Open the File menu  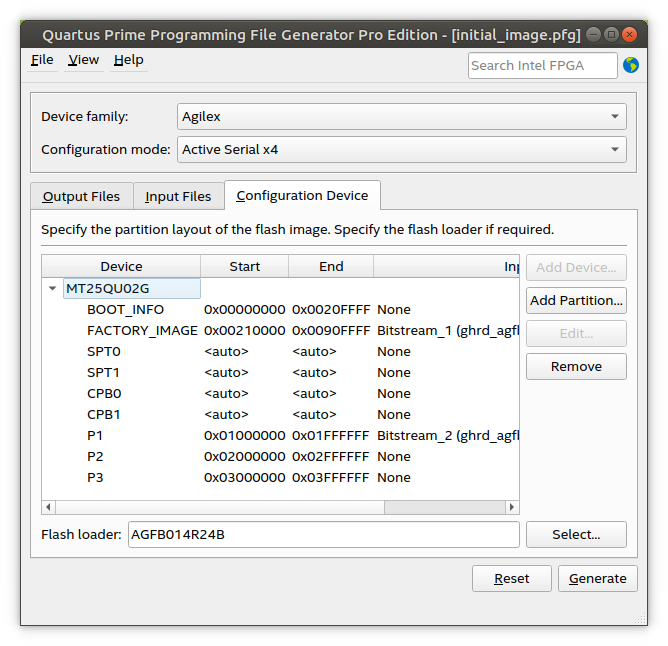42,60
